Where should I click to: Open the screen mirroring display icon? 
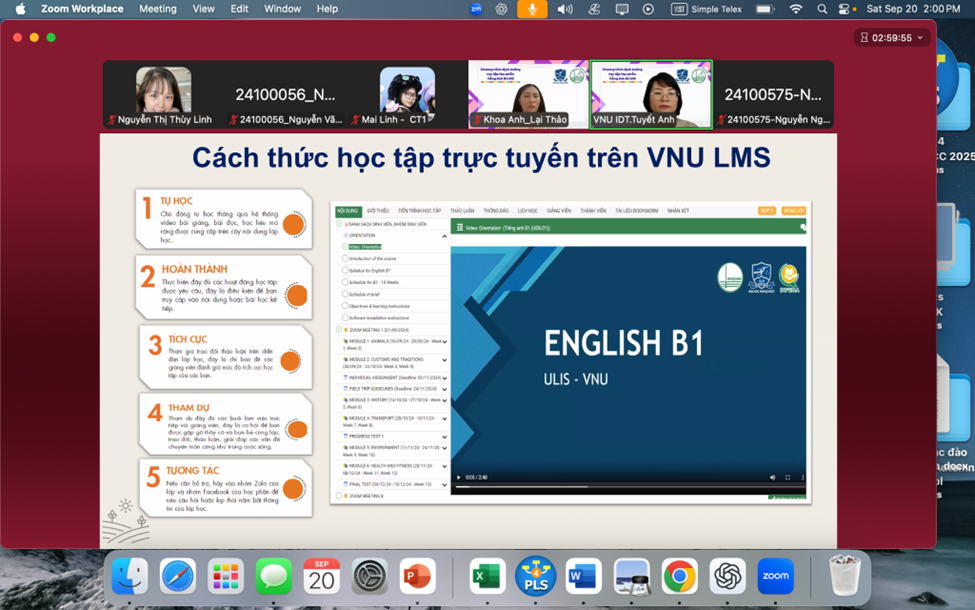point(622,9)
